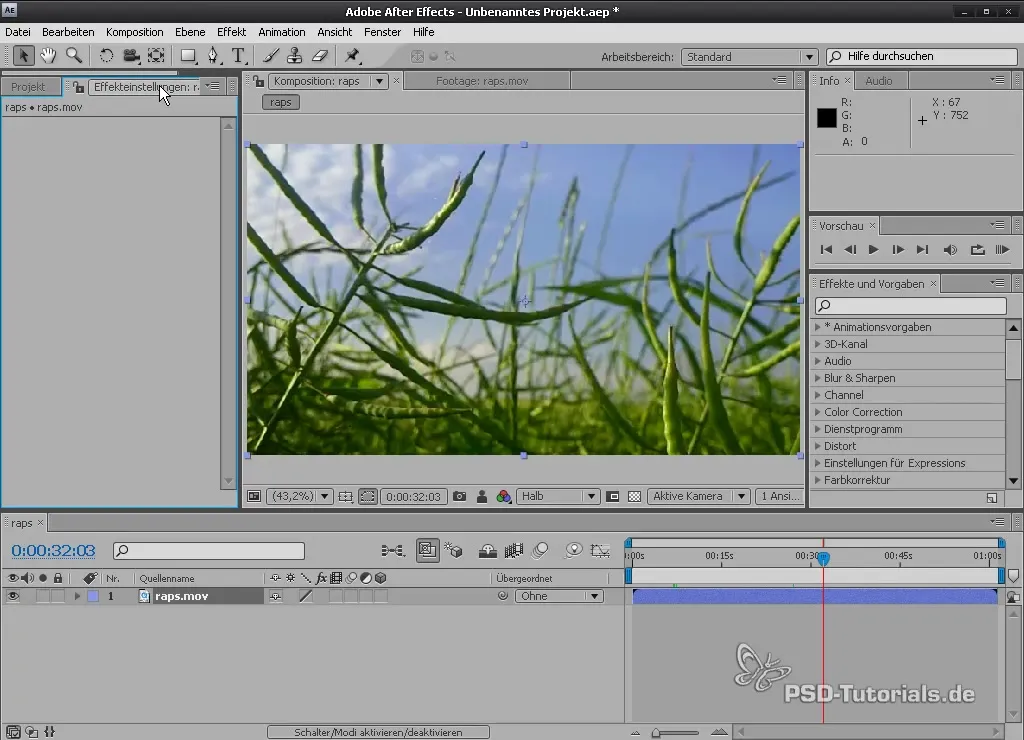Select the Unified Camera tool
This screenshot has width=1024, height=740.
point(131,56)
